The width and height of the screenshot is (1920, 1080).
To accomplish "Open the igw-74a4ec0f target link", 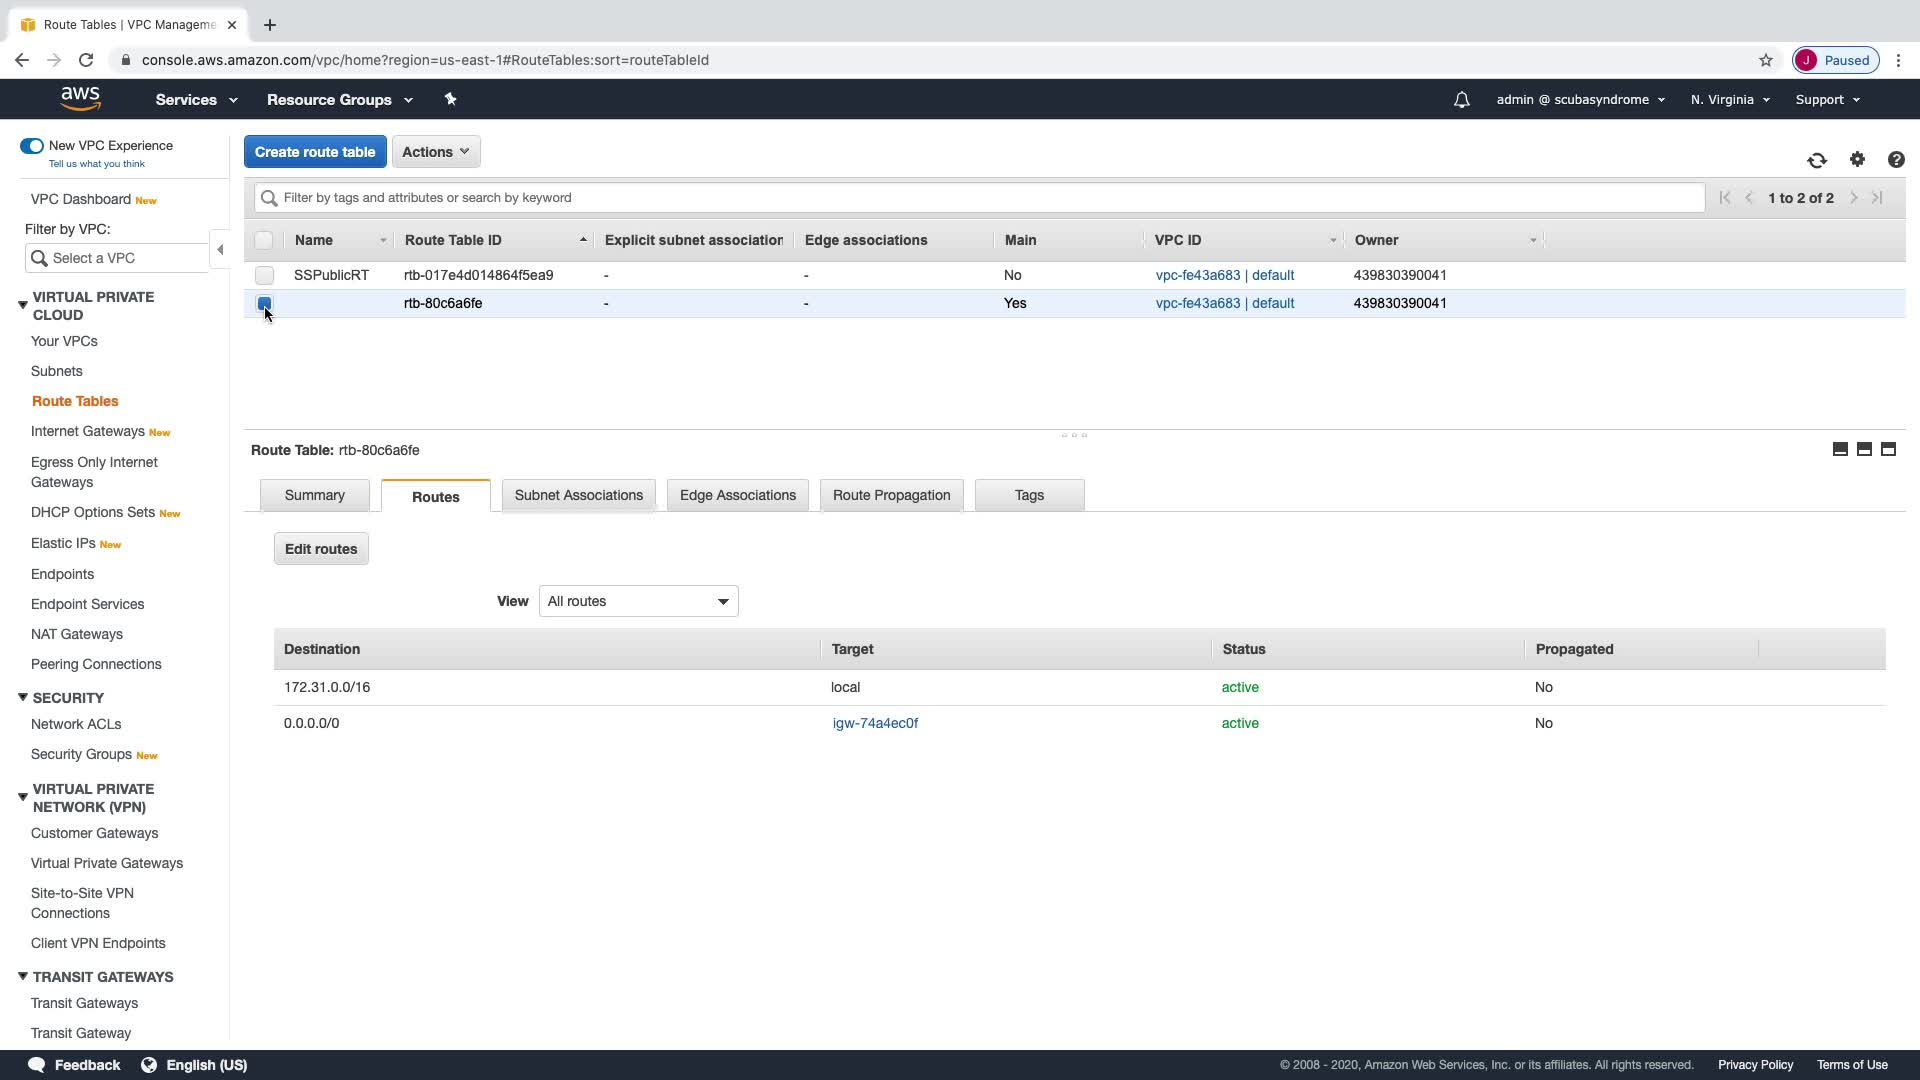I will pyautogui.click(x=875, y=723).
